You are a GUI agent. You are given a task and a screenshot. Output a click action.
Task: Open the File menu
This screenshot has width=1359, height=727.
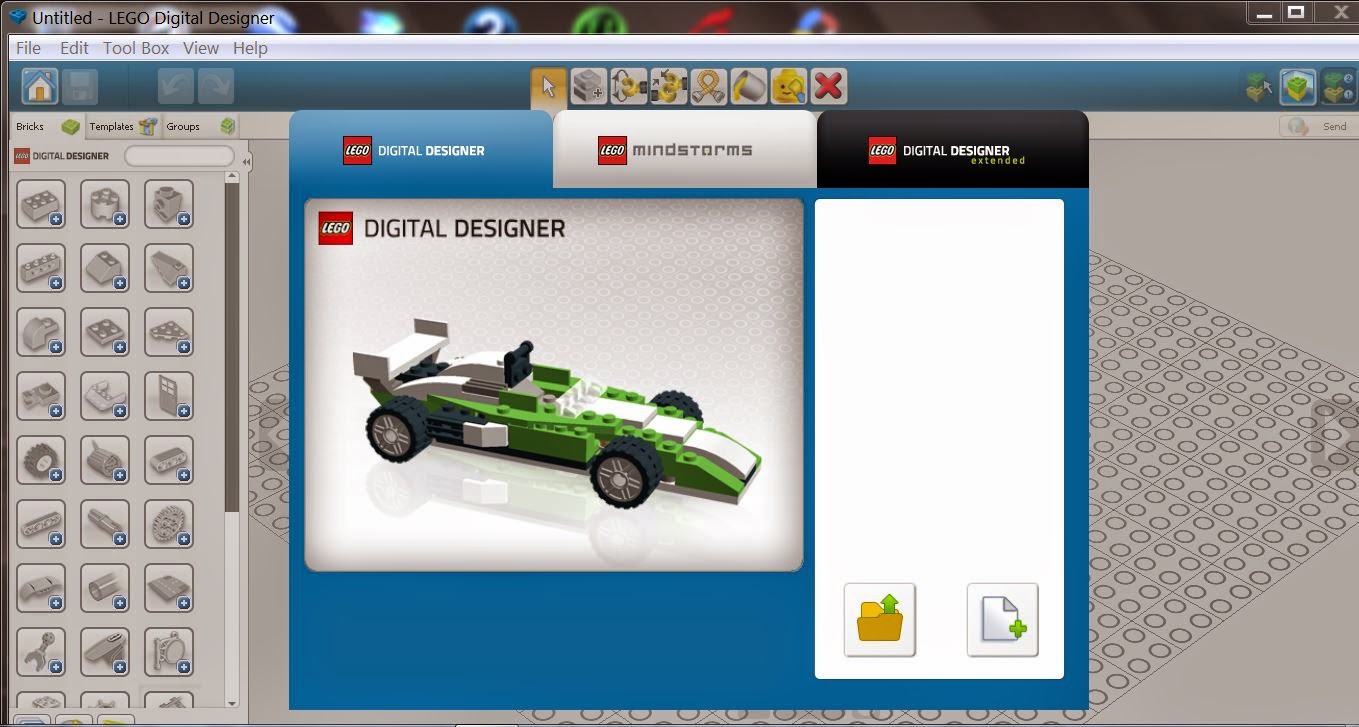point(28,48)
